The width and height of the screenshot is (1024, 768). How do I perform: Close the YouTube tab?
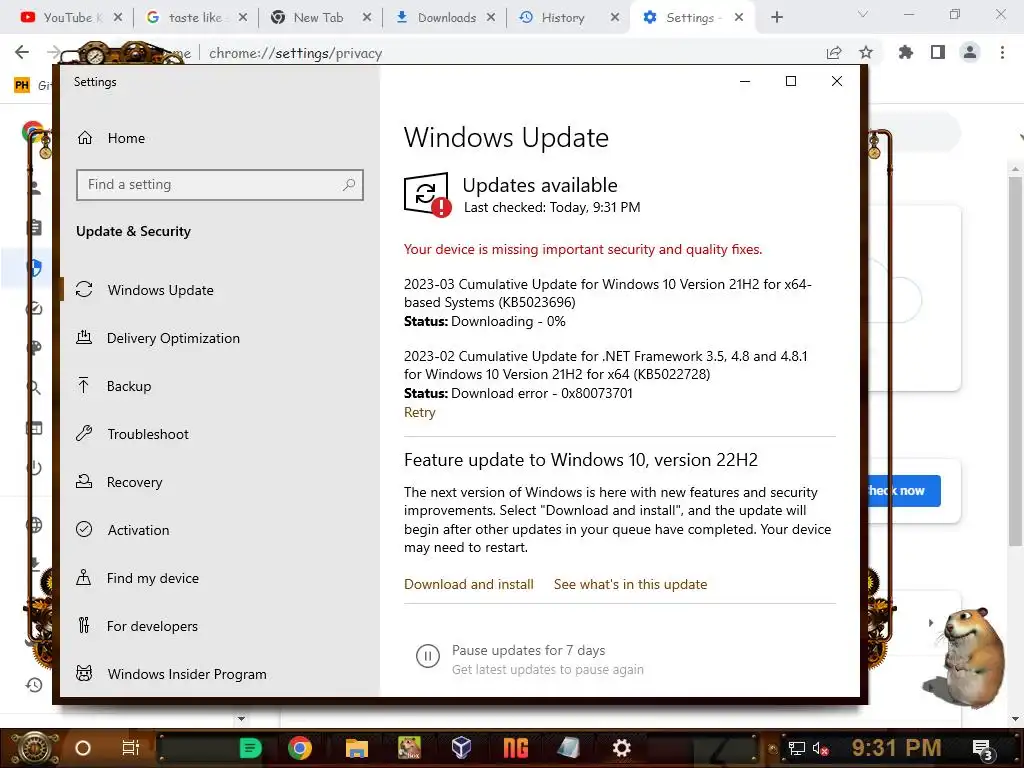(x=118, y=18)
